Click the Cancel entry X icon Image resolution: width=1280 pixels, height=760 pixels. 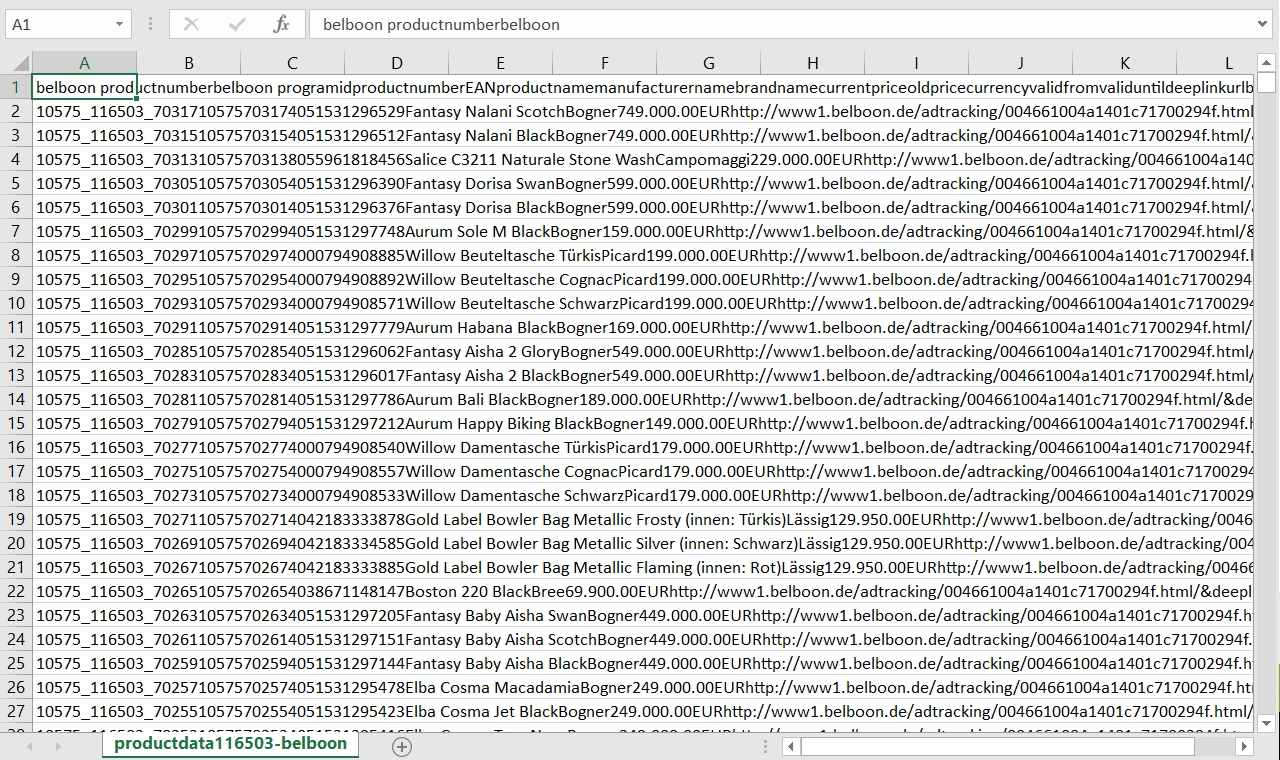pyautogui.click(x=192, y=24)
